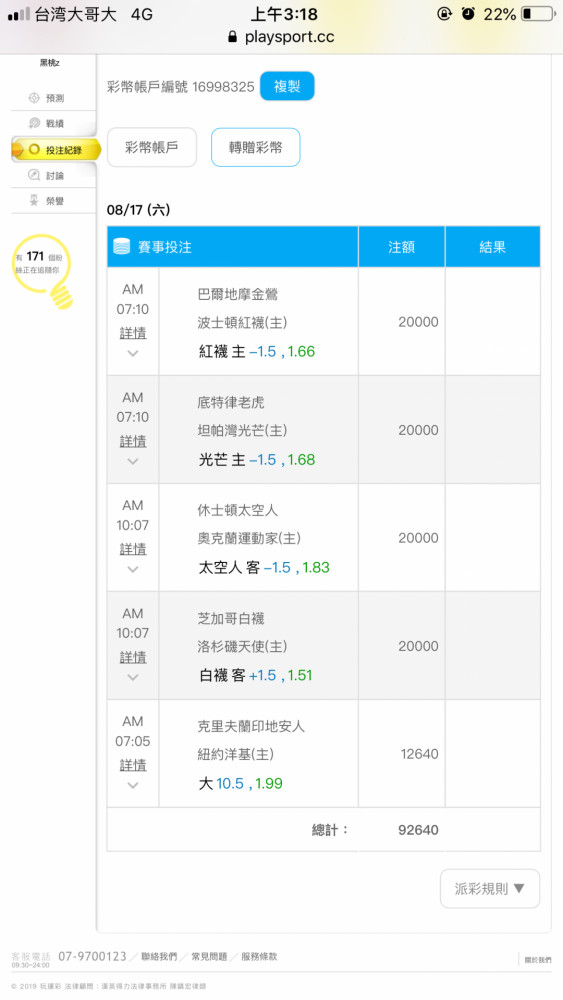Expand the chevron under the 紅襪 bet

(133, 353)
